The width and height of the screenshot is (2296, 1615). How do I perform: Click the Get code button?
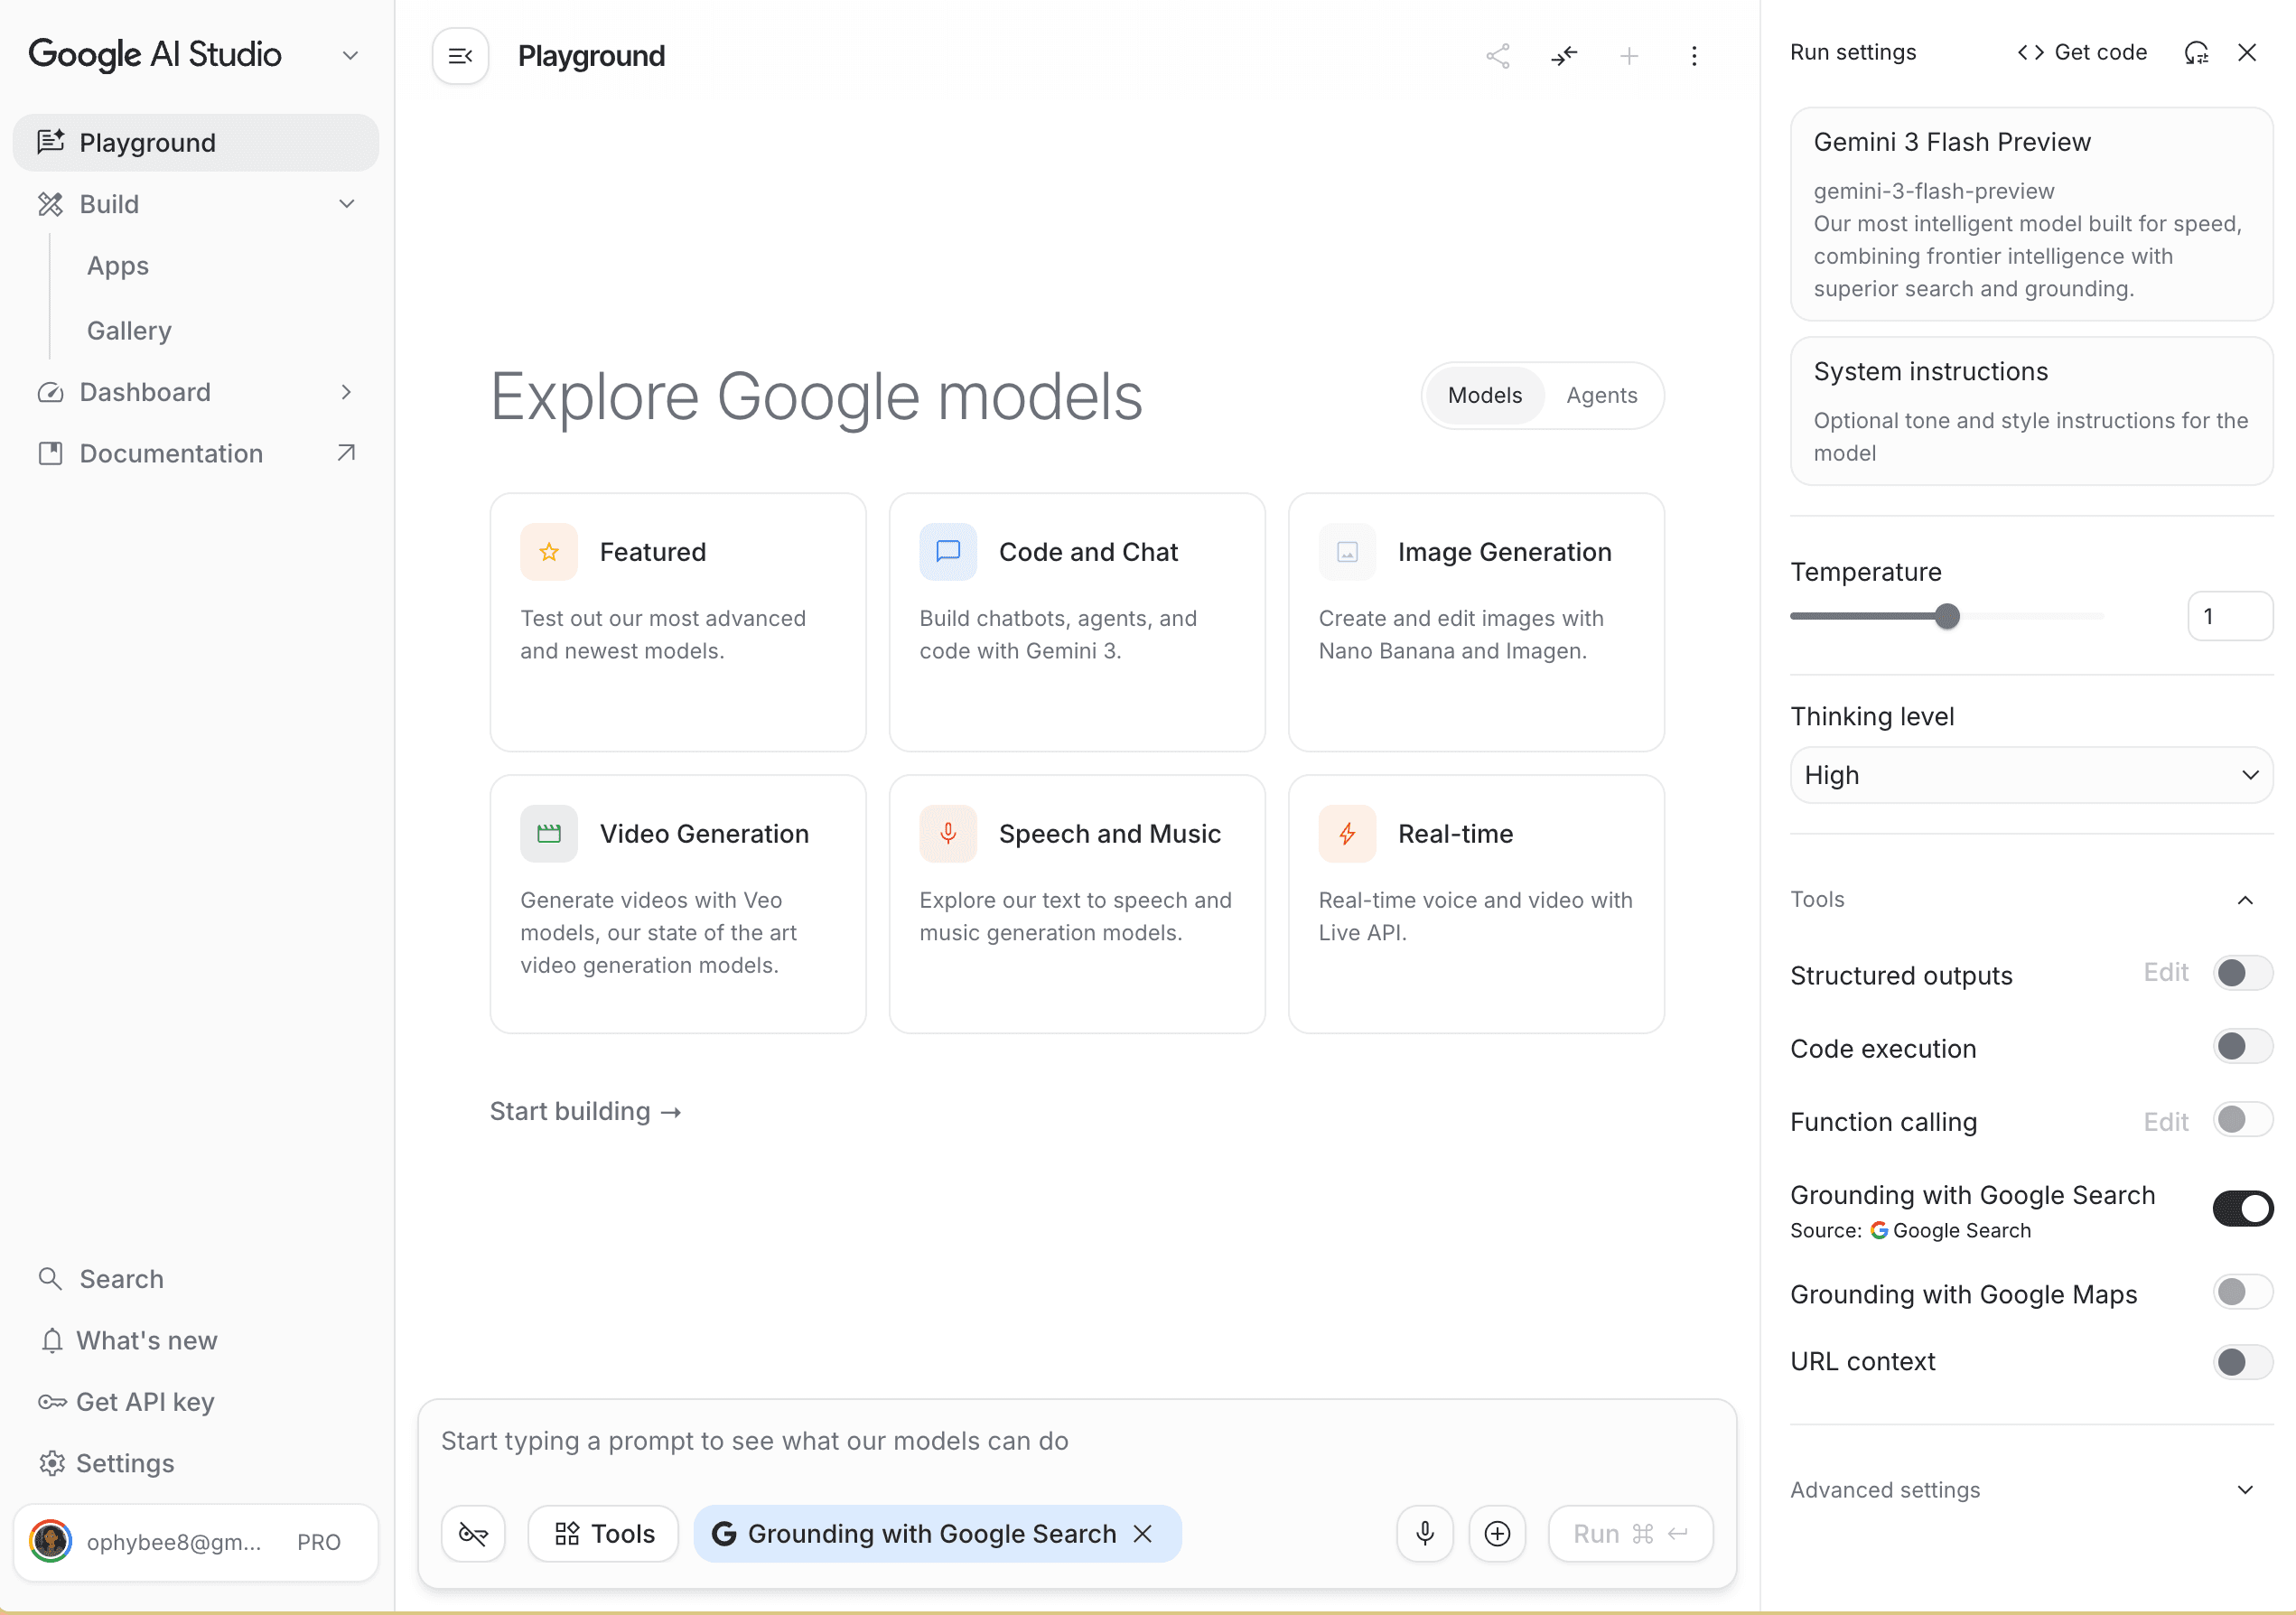[x=2081, y=52]
